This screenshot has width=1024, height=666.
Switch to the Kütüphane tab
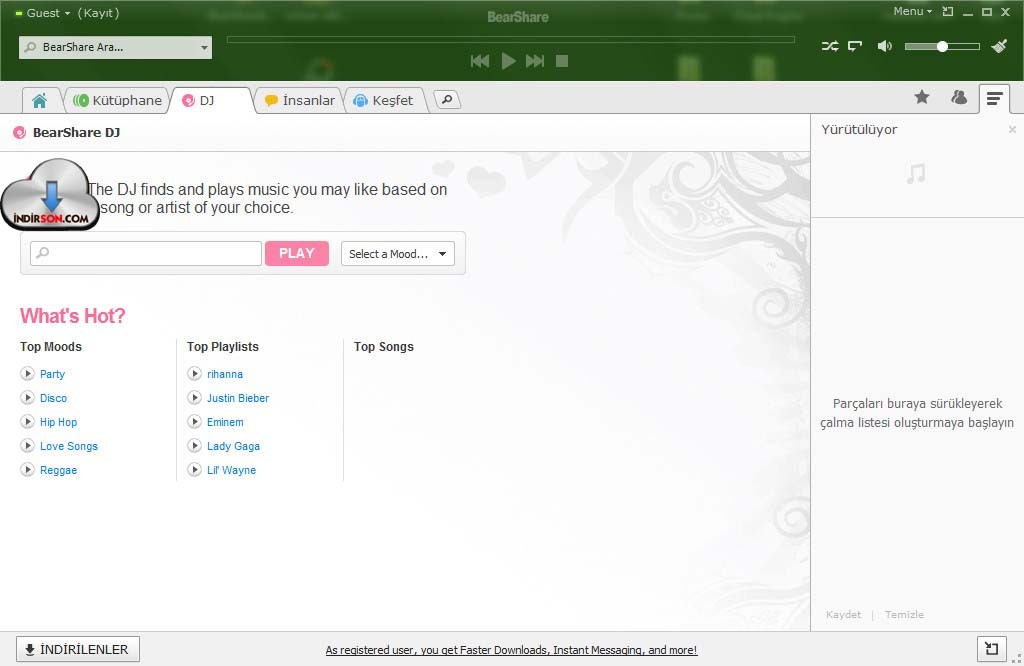[x=118, y=101]
